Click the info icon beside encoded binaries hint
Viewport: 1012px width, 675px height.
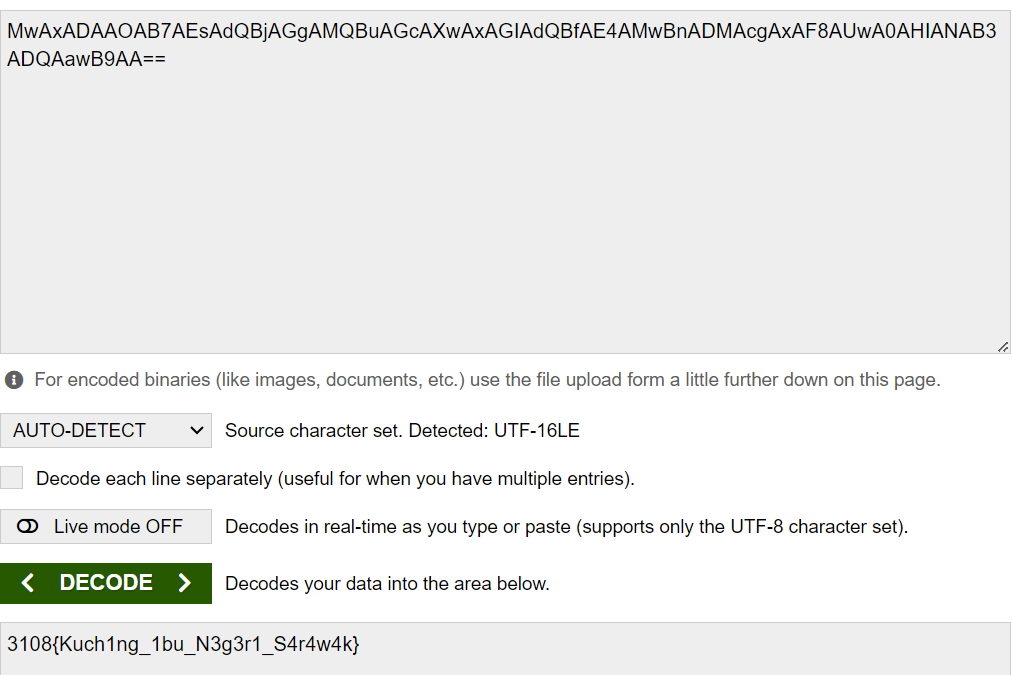[x=14, y=380]
